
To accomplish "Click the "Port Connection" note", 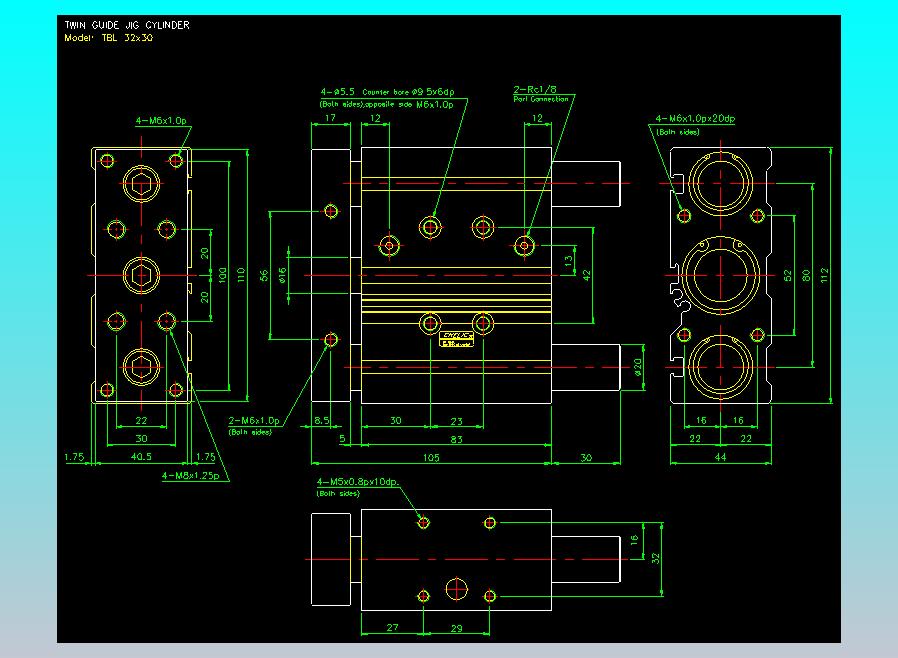I will point(541,99).
